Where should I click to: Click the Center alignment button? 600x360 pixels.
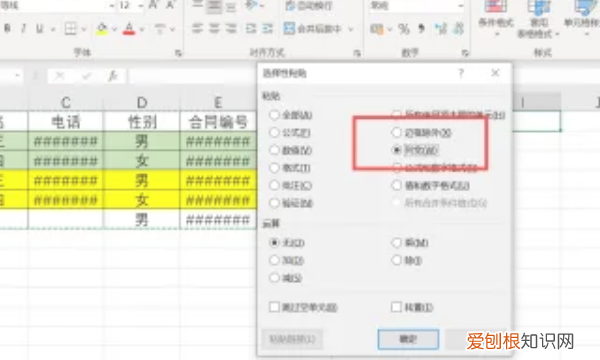tap(214, 28)
